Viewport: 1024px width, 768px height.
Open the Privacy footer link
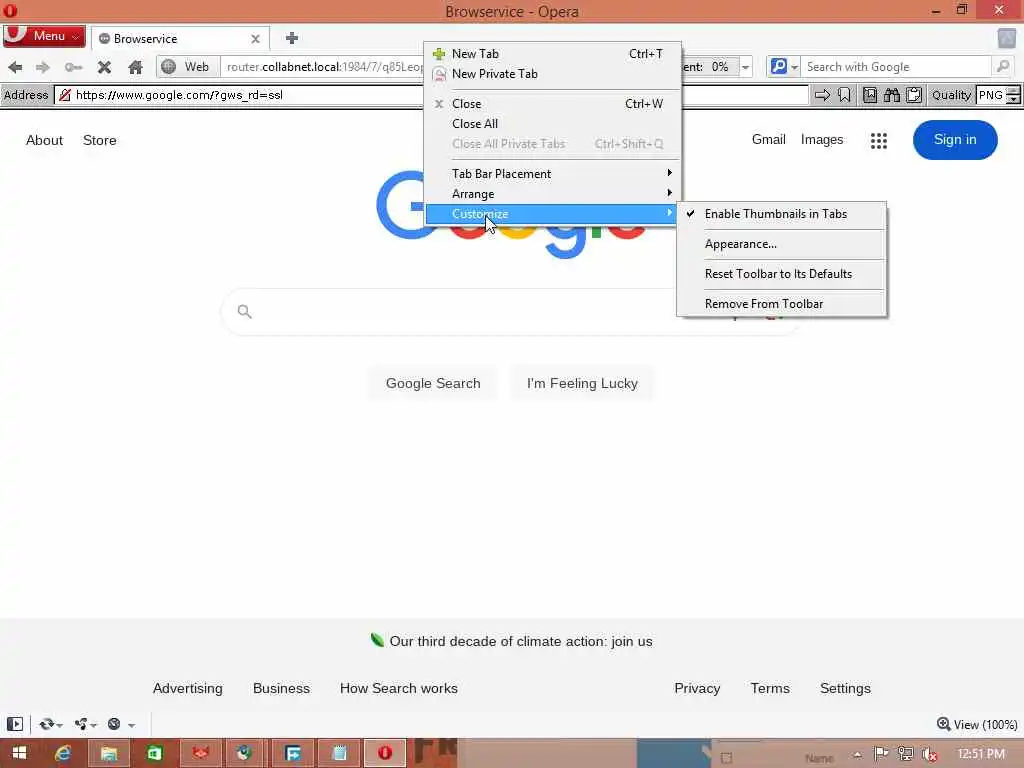click(x=697, y=688)
